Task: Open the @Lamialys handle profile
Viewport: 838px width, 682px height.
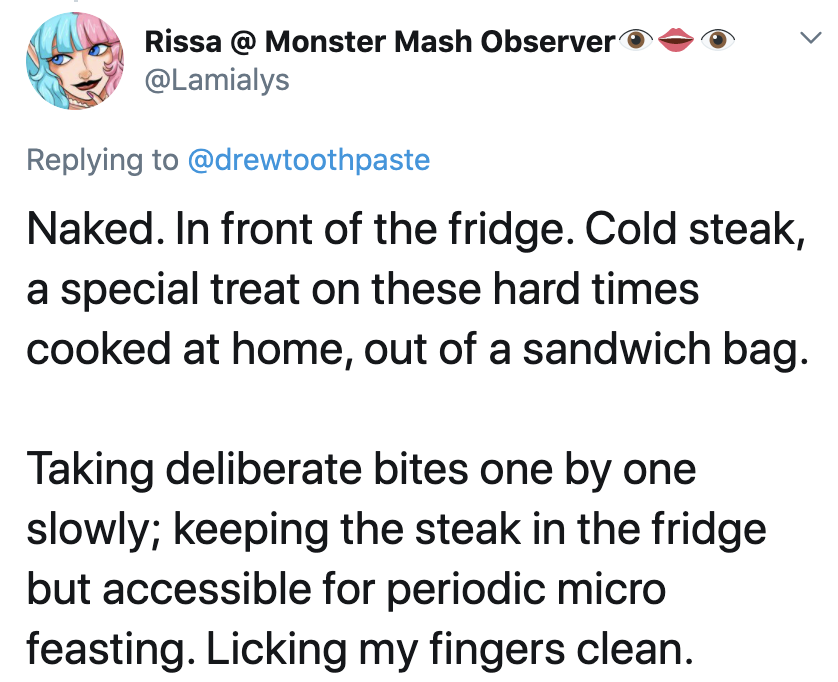Action: pyautogui.click(x=217, y=80)
